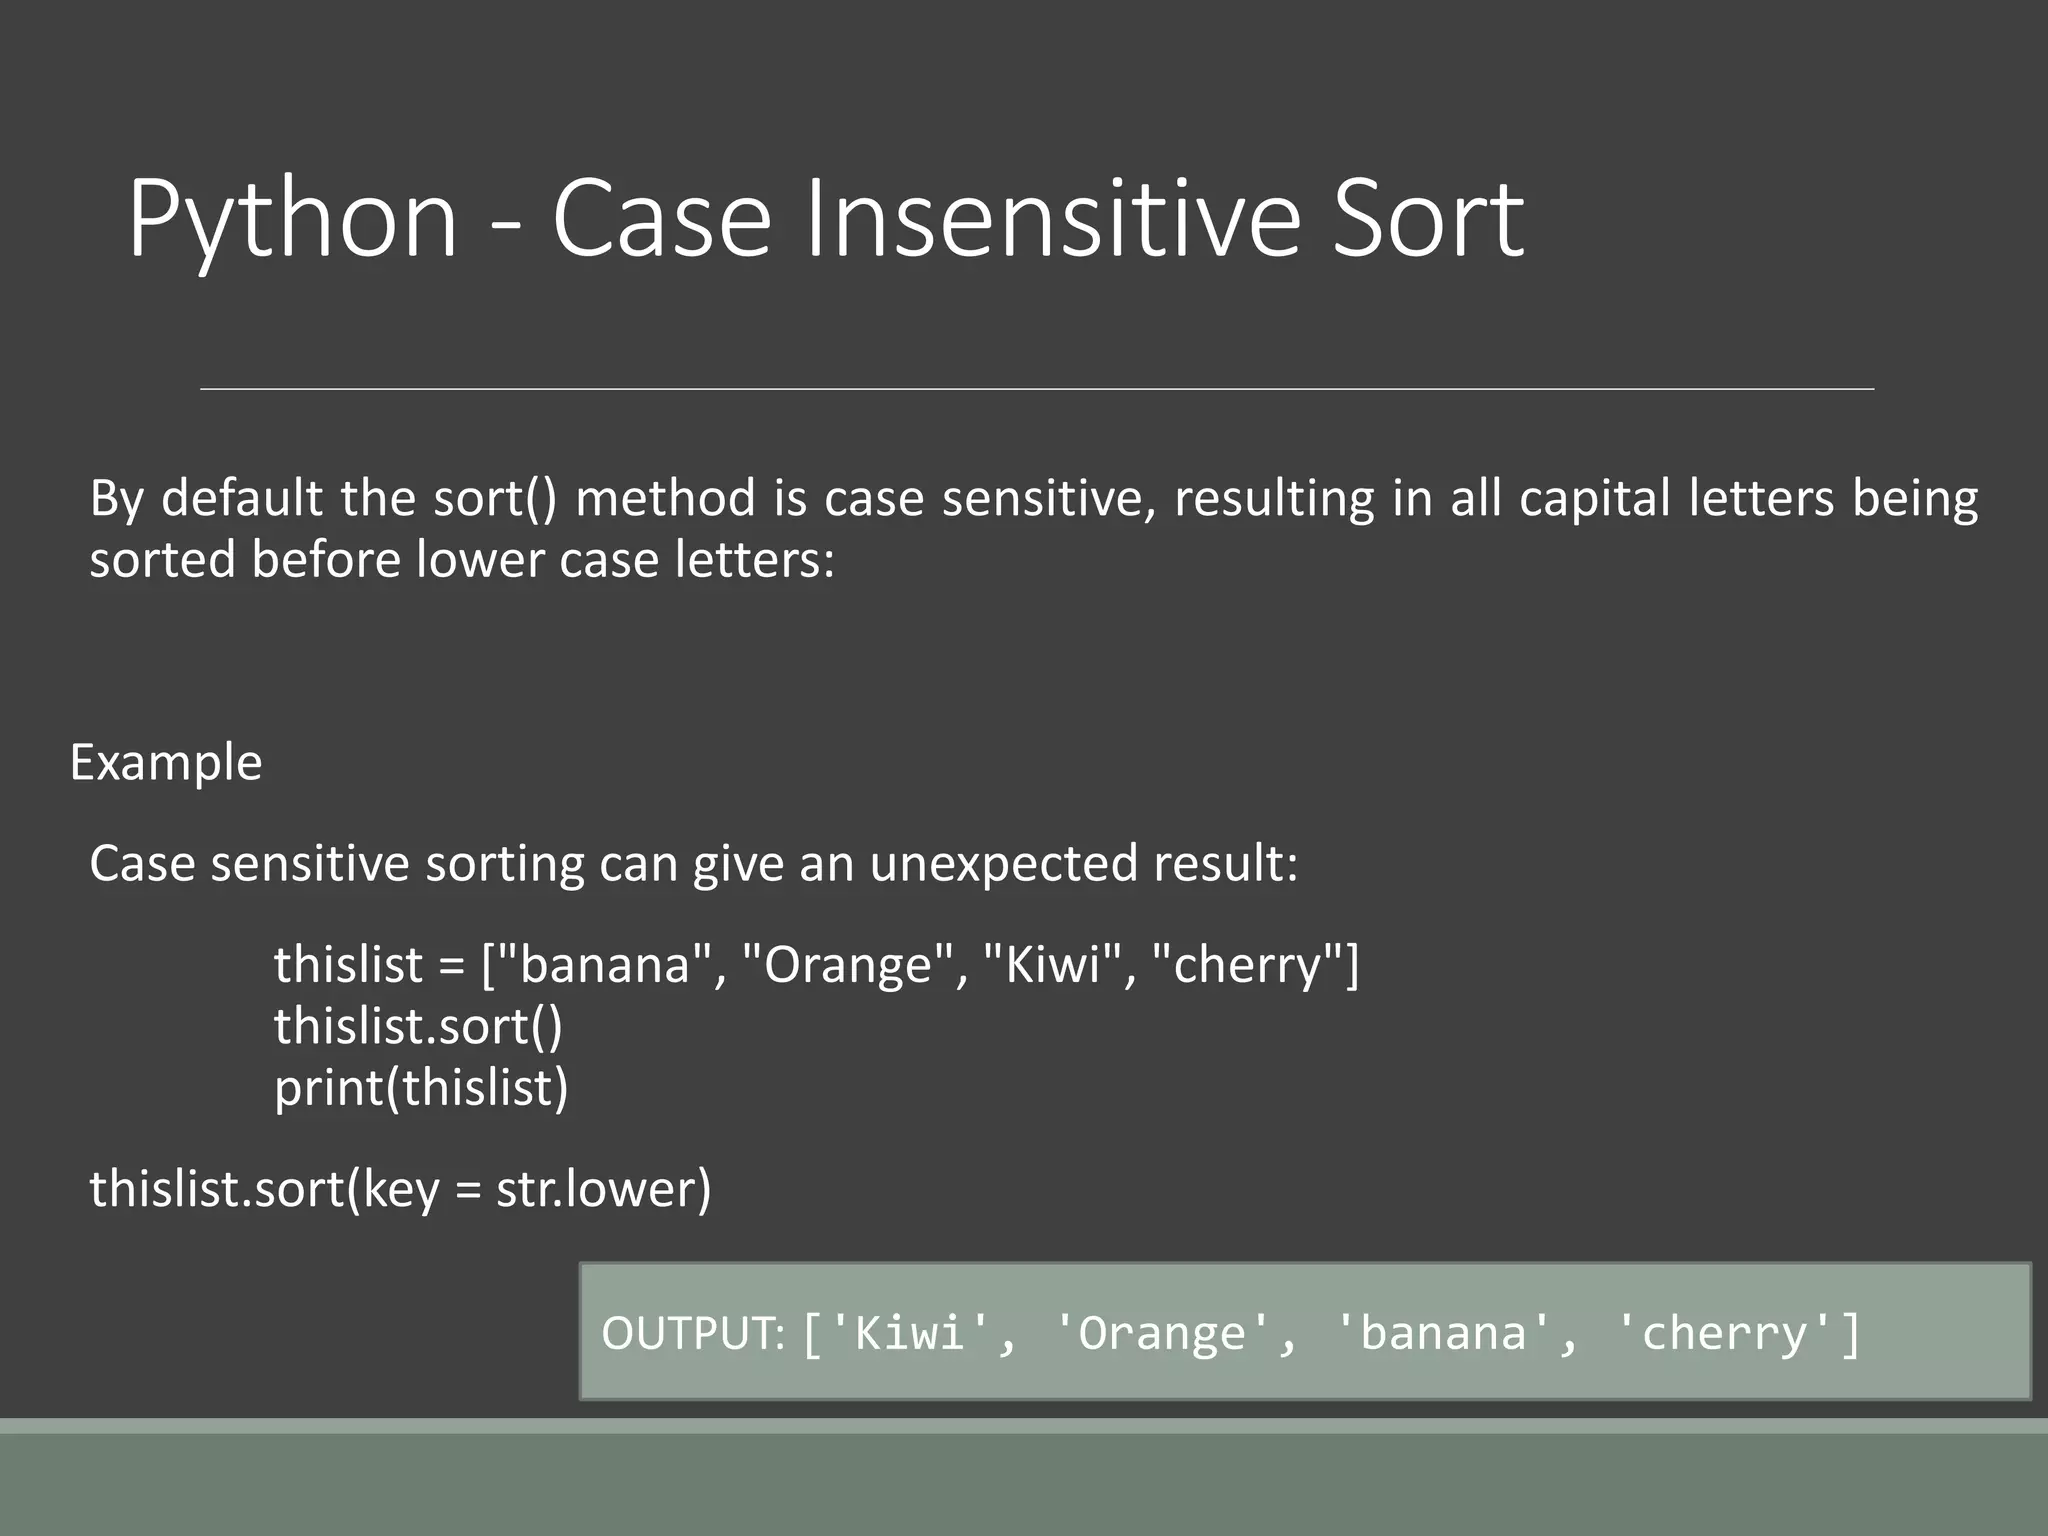Viewport: 2048px width, 1536px height.
Task: Click 'banana' in the output list
Action: tap(1444, 1333)
